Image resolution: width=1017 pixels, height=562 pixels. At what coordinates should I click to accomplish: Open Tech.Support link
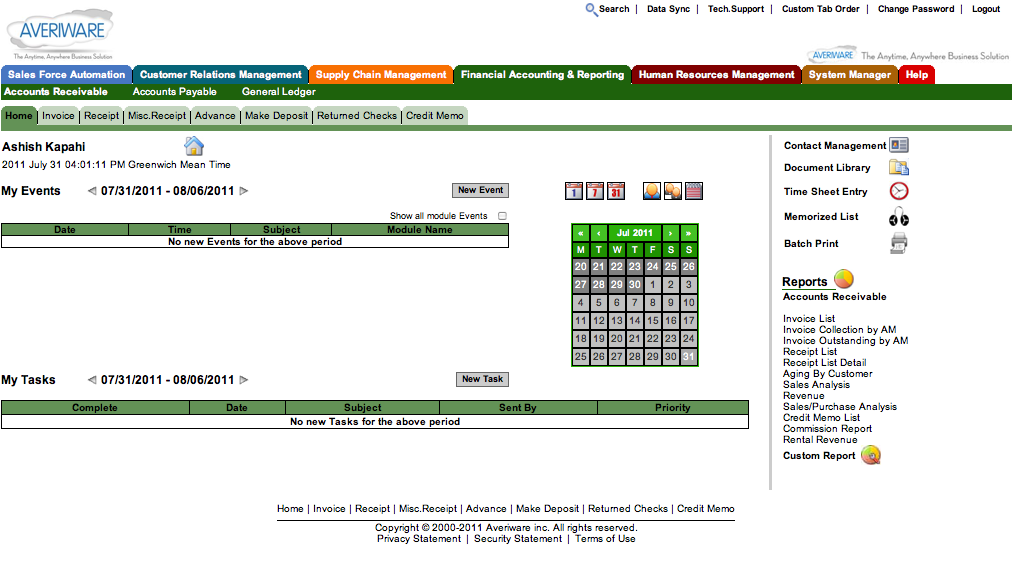click(736, 9)
